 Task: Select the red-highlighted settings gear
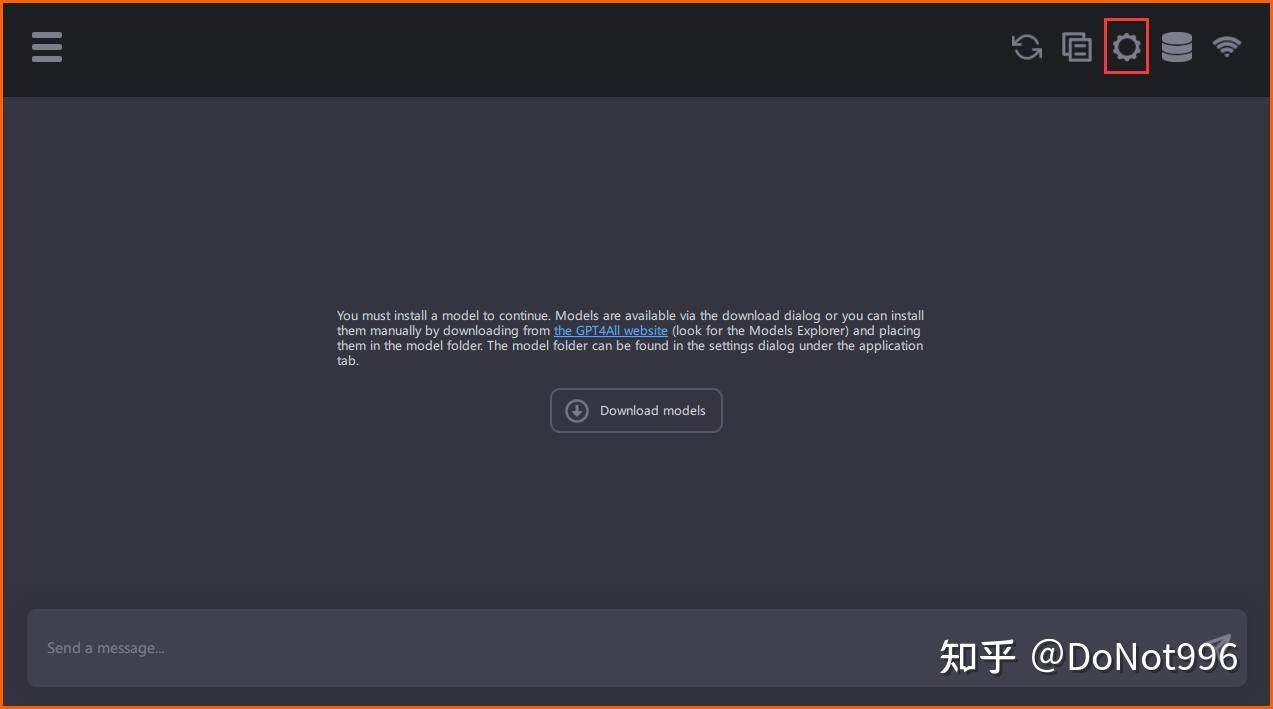tap(1126, 46)
